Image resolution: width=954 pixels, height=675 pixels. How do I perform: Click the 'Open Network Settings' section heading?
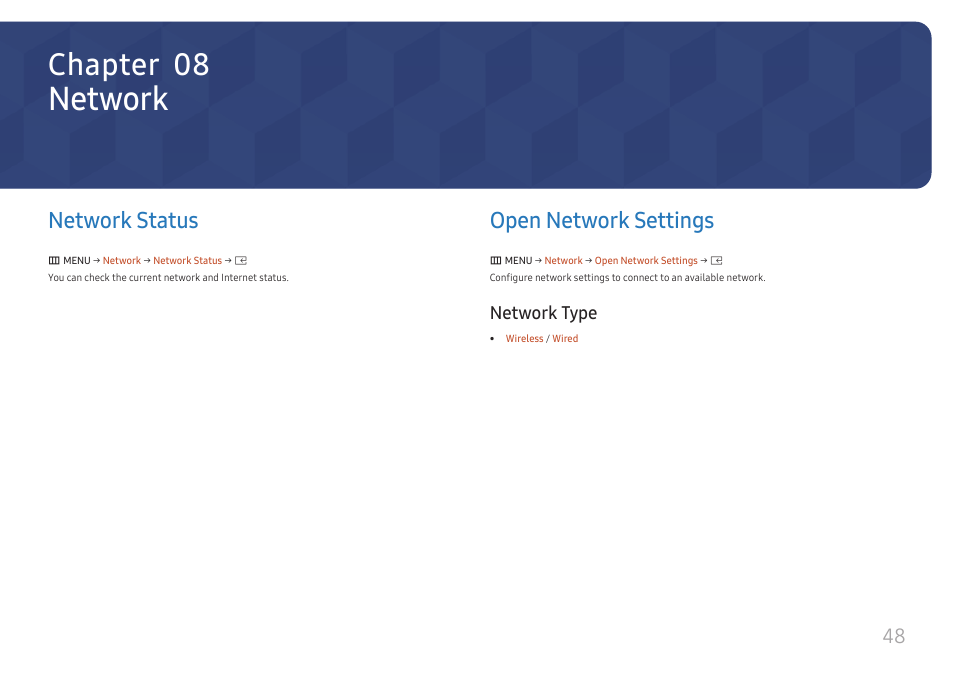click(x=602, y=221)
